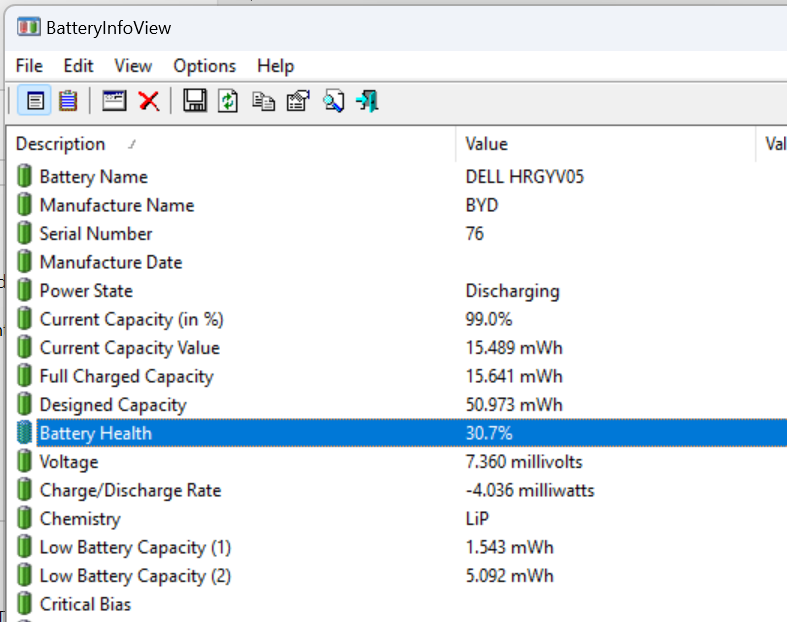The height and width of the screenshot is (622, 787).
Task: Click the Exit door toolbar icon
Action: coord(367,101)
